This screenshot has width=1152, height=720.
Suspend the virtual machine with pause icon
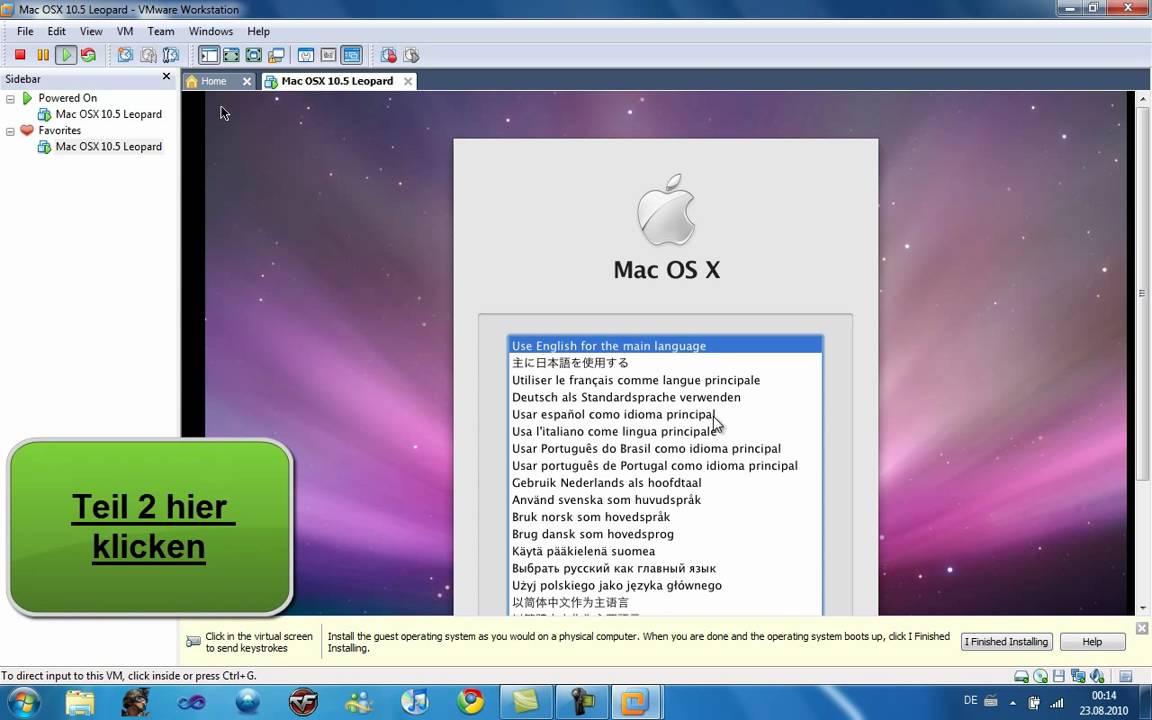pyautogui.click(x=43, y=55)
